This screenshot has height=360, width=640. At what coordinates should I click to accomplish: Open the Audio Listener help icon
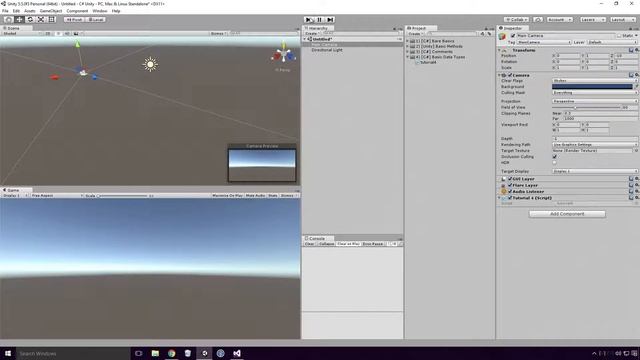click(631, 191)
